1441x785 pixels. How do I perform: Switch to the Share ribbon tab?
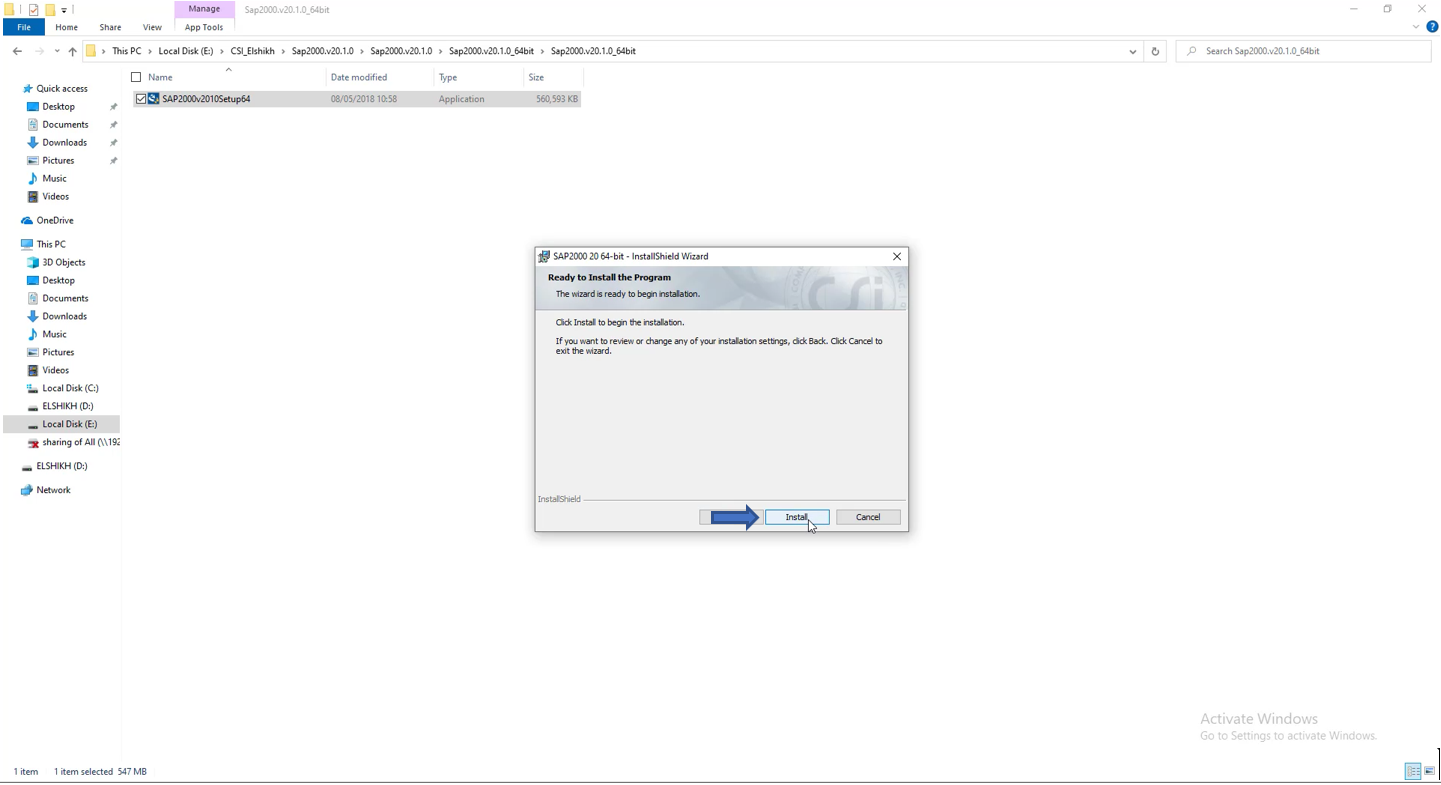tap(110, 27)
